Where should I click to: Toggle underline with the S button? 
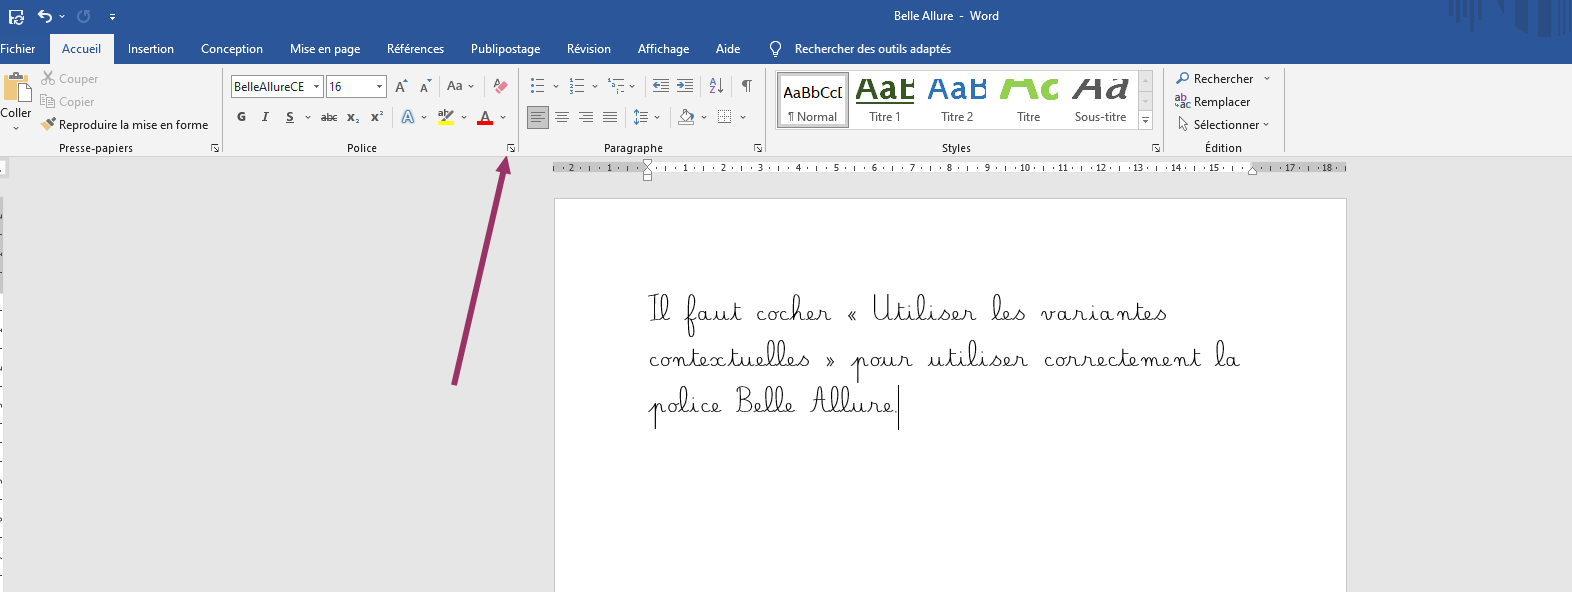point(290,117)
